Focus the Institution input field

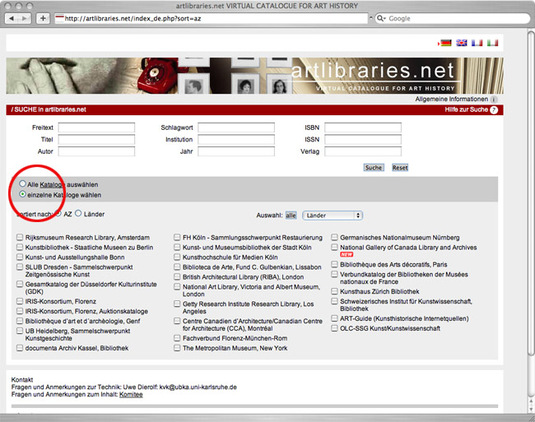pos(236,140)
